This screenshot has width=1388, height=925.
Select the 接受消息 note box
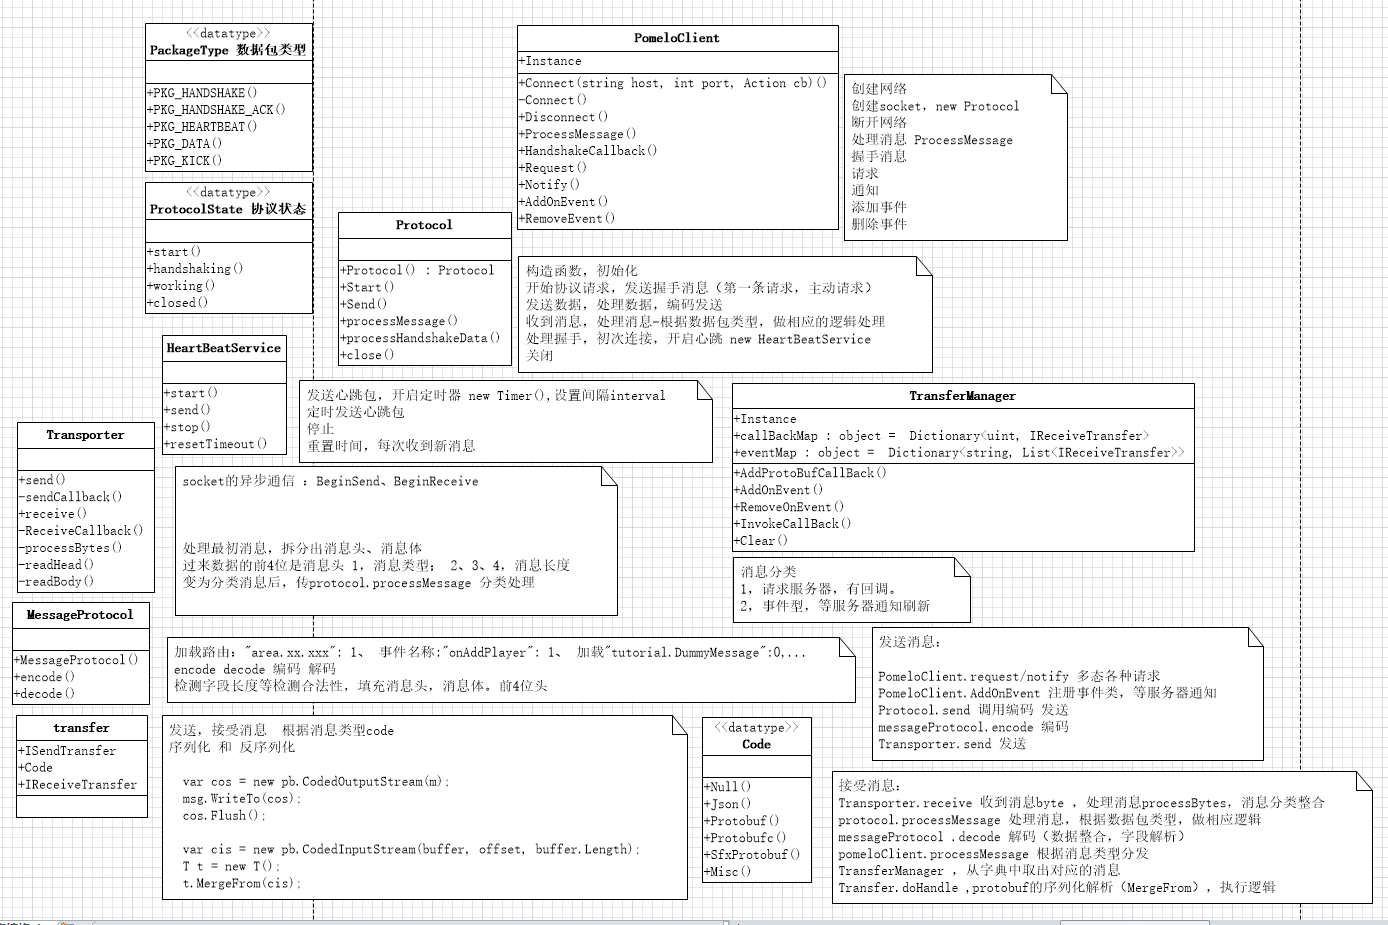[1102, 837]
